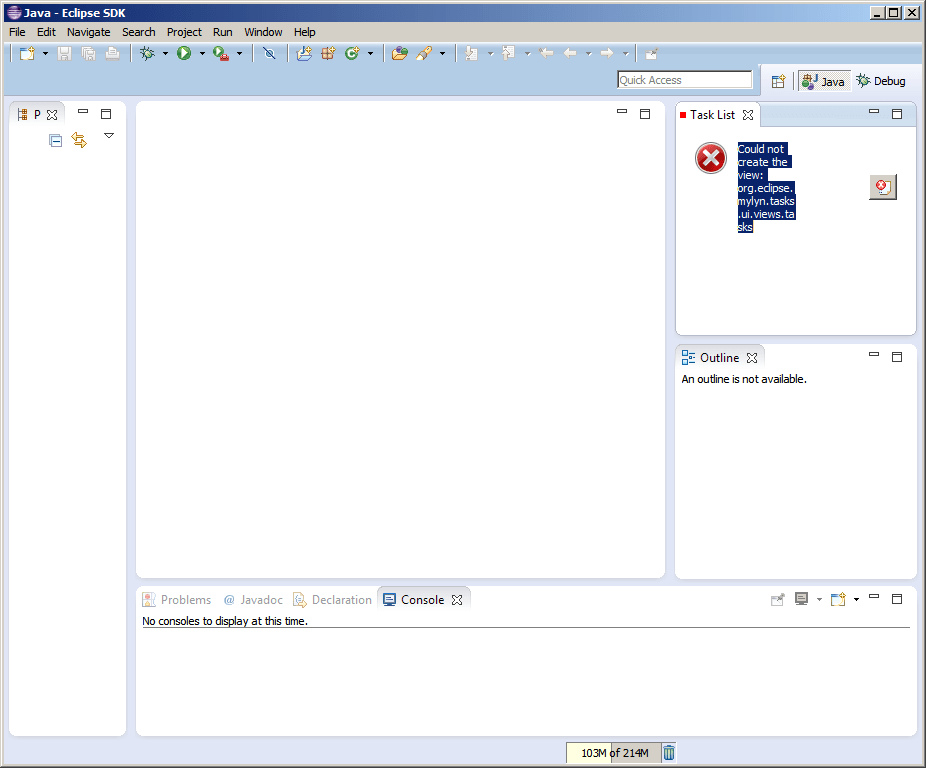Screen dimensions: 926x768
Task: Close the Console view tab
Action: 457,600
